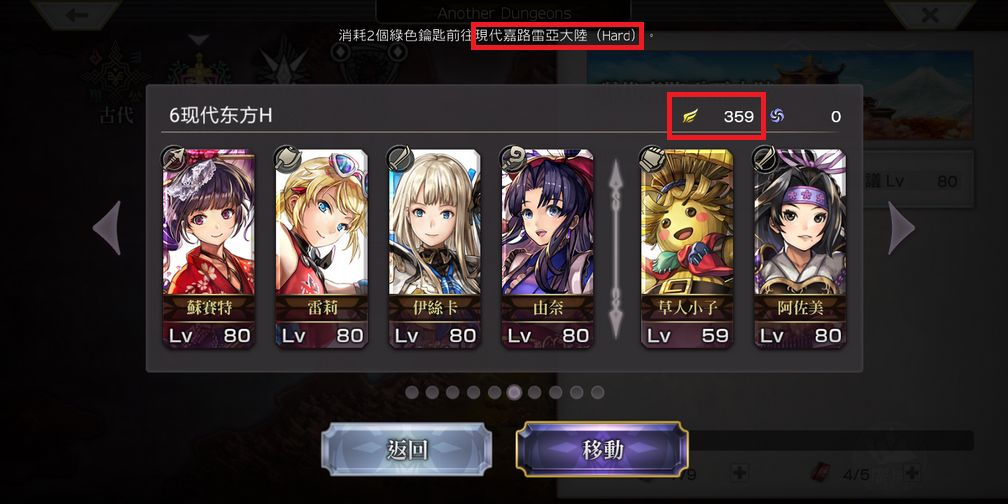This screenshot has height=504, width=1008.
Task: Select the 伊絲卡 character card
Action: 435,249
